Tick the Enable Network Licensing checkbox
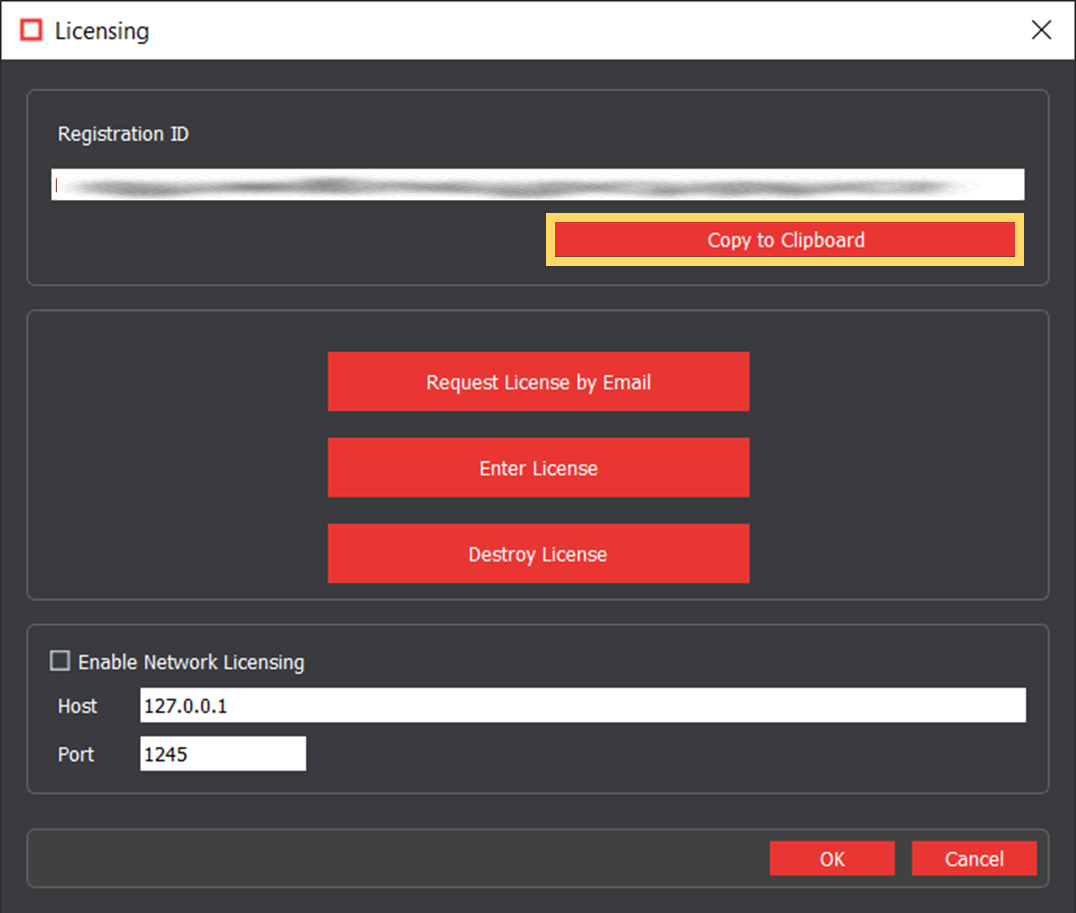This screenshot has height=913, width=1076. tap(61, 661)
